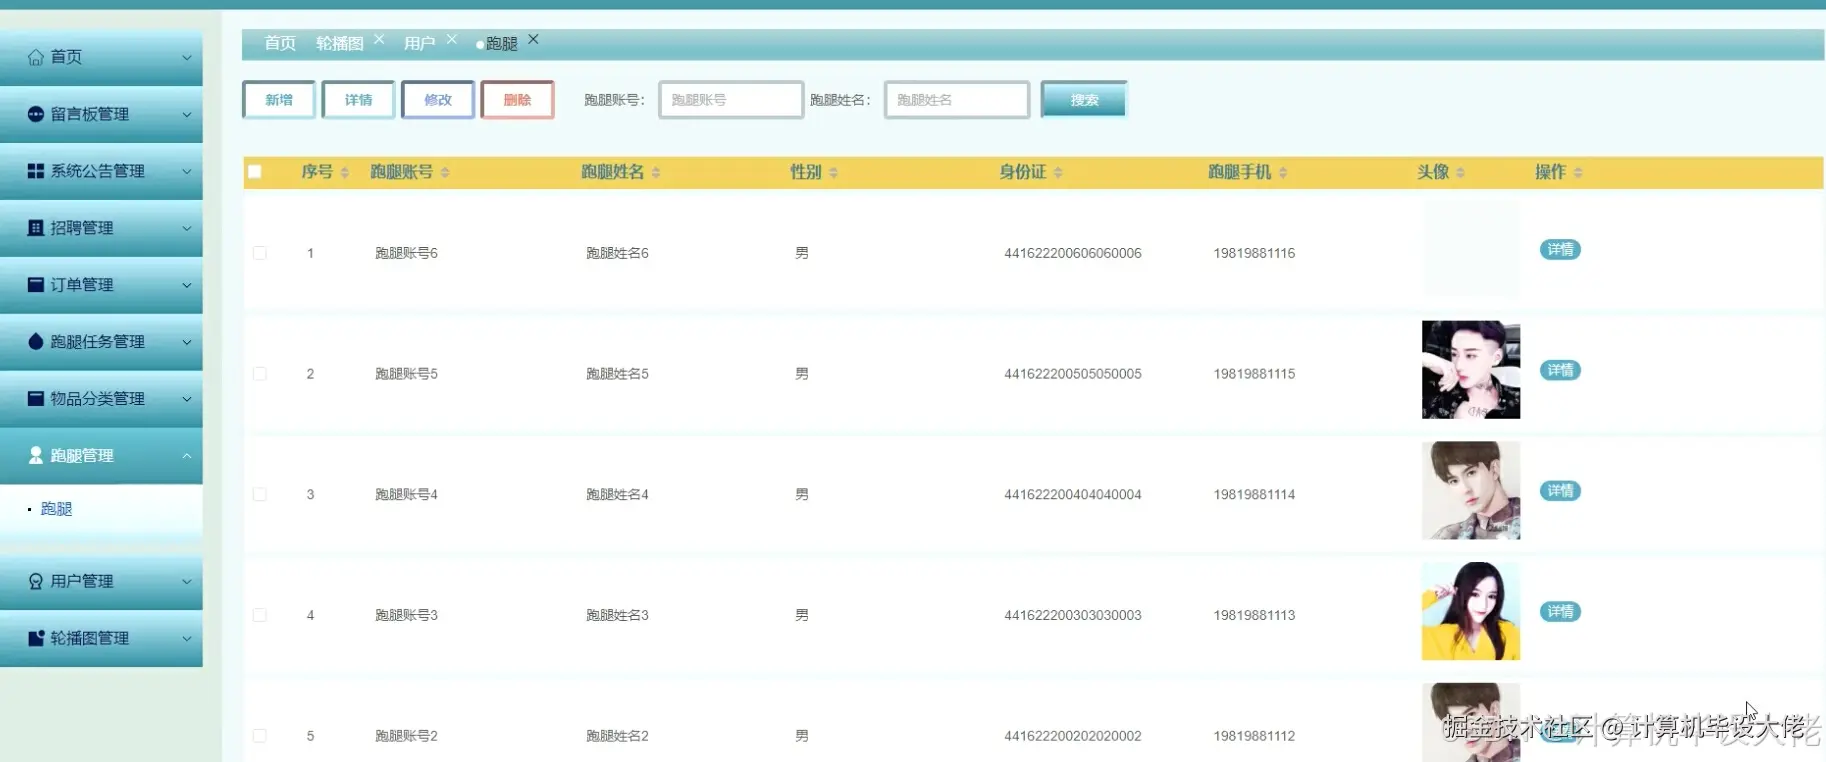This screenshot has height=762, width=1826.
Task: Click the 新增 button
Action: [279, 100]
